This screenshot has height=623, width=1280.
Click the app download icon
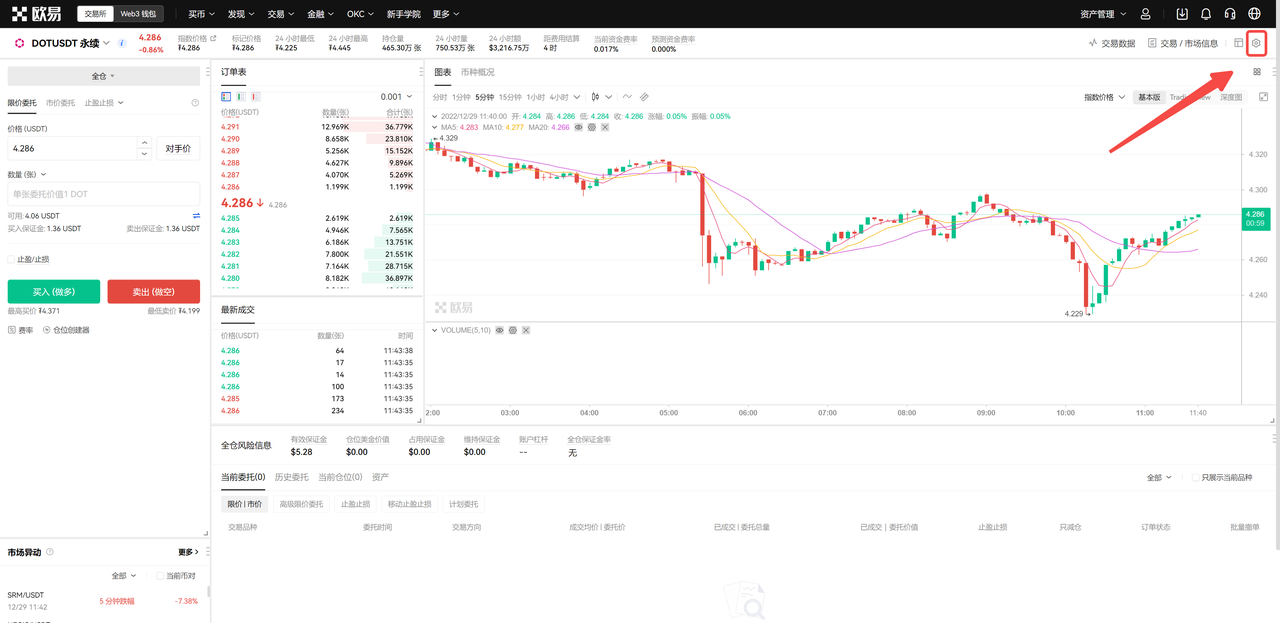[x=1182, y=14]
